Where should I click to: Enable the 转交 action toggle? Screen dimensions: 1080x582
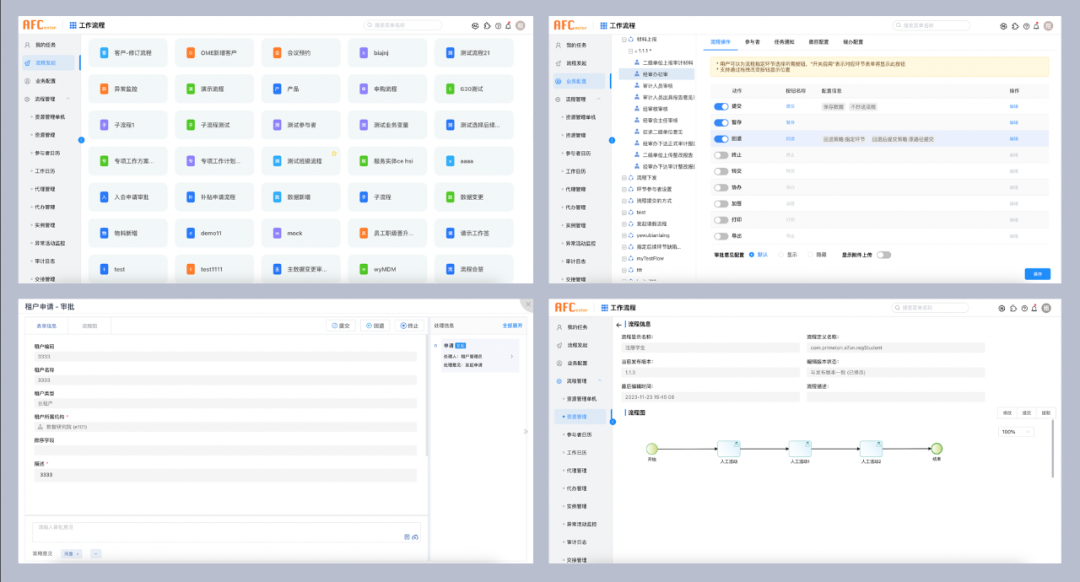tap(721, 172)
